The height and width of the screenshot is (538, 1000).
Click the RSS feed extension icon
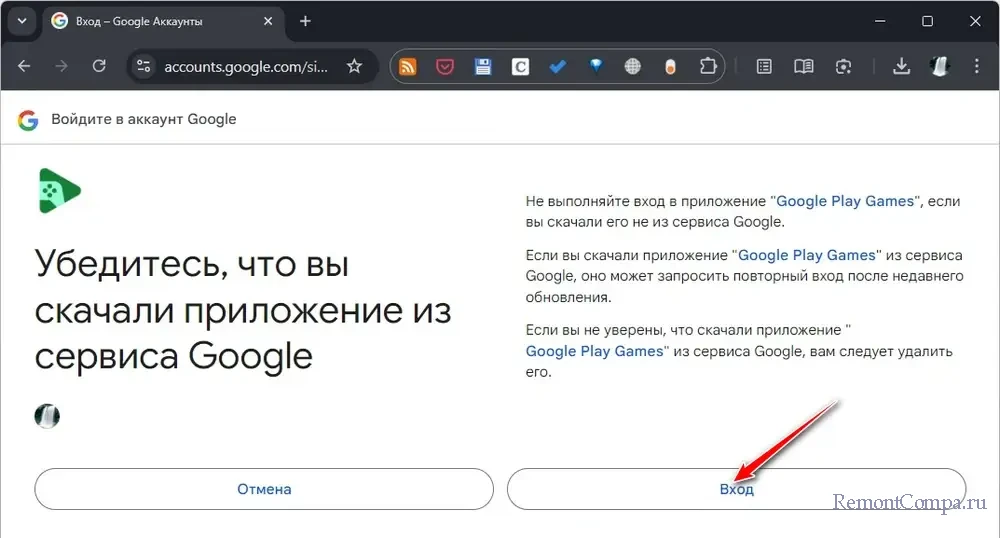pyautogui.click(x=408, y=67)
